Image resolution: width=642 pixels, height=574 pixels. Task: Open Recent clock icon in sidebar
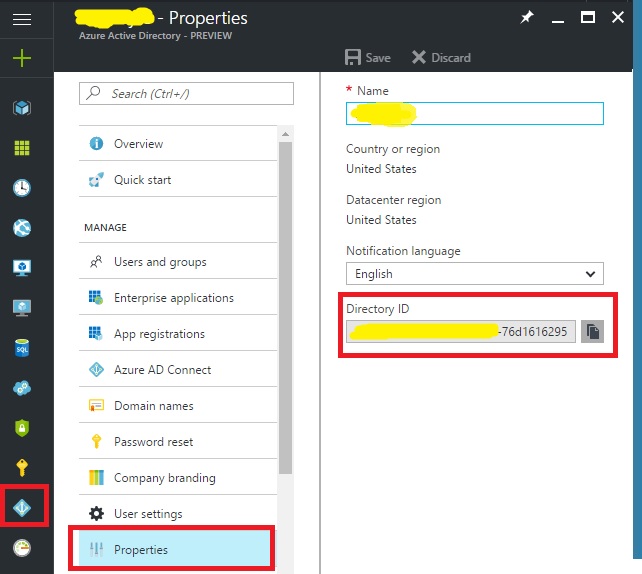(x=22, y=188)
